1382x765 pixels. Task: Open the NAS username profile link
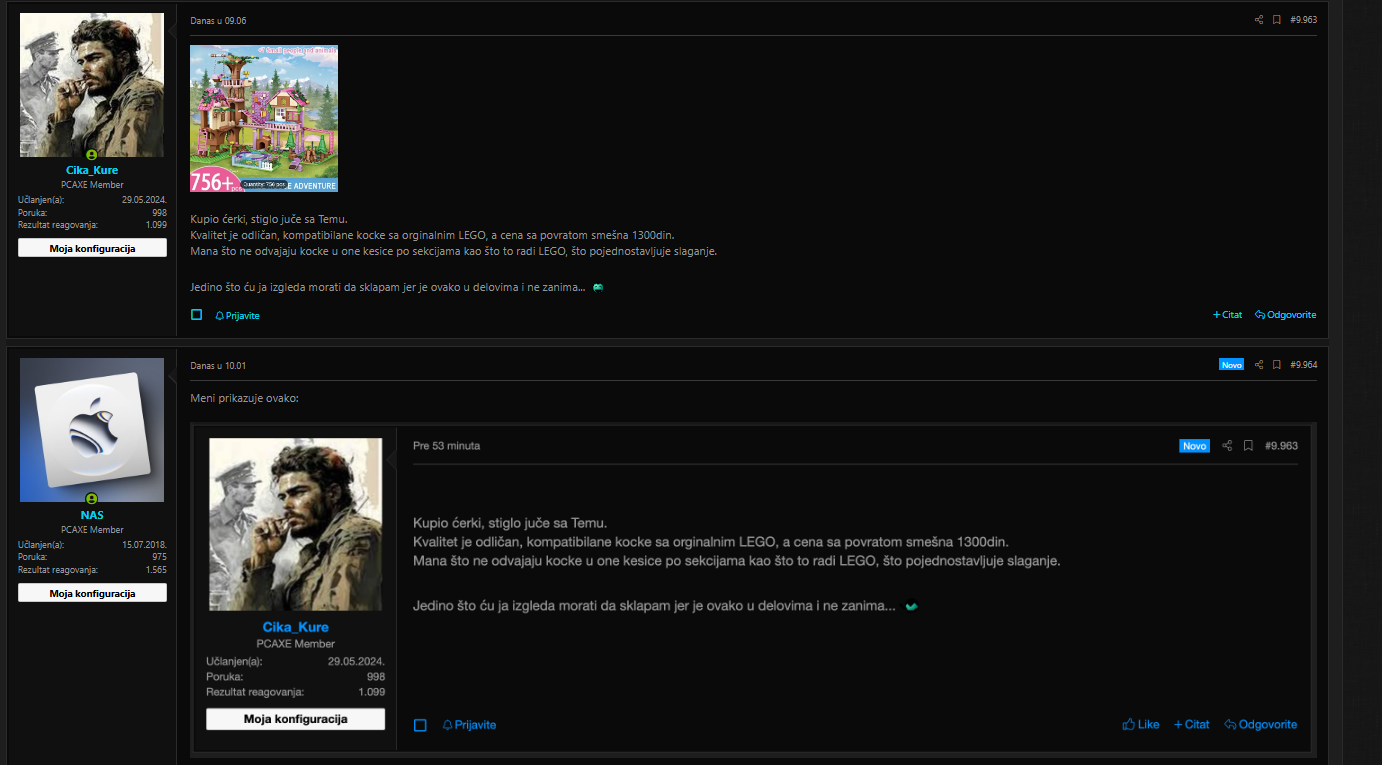(92, 515)
